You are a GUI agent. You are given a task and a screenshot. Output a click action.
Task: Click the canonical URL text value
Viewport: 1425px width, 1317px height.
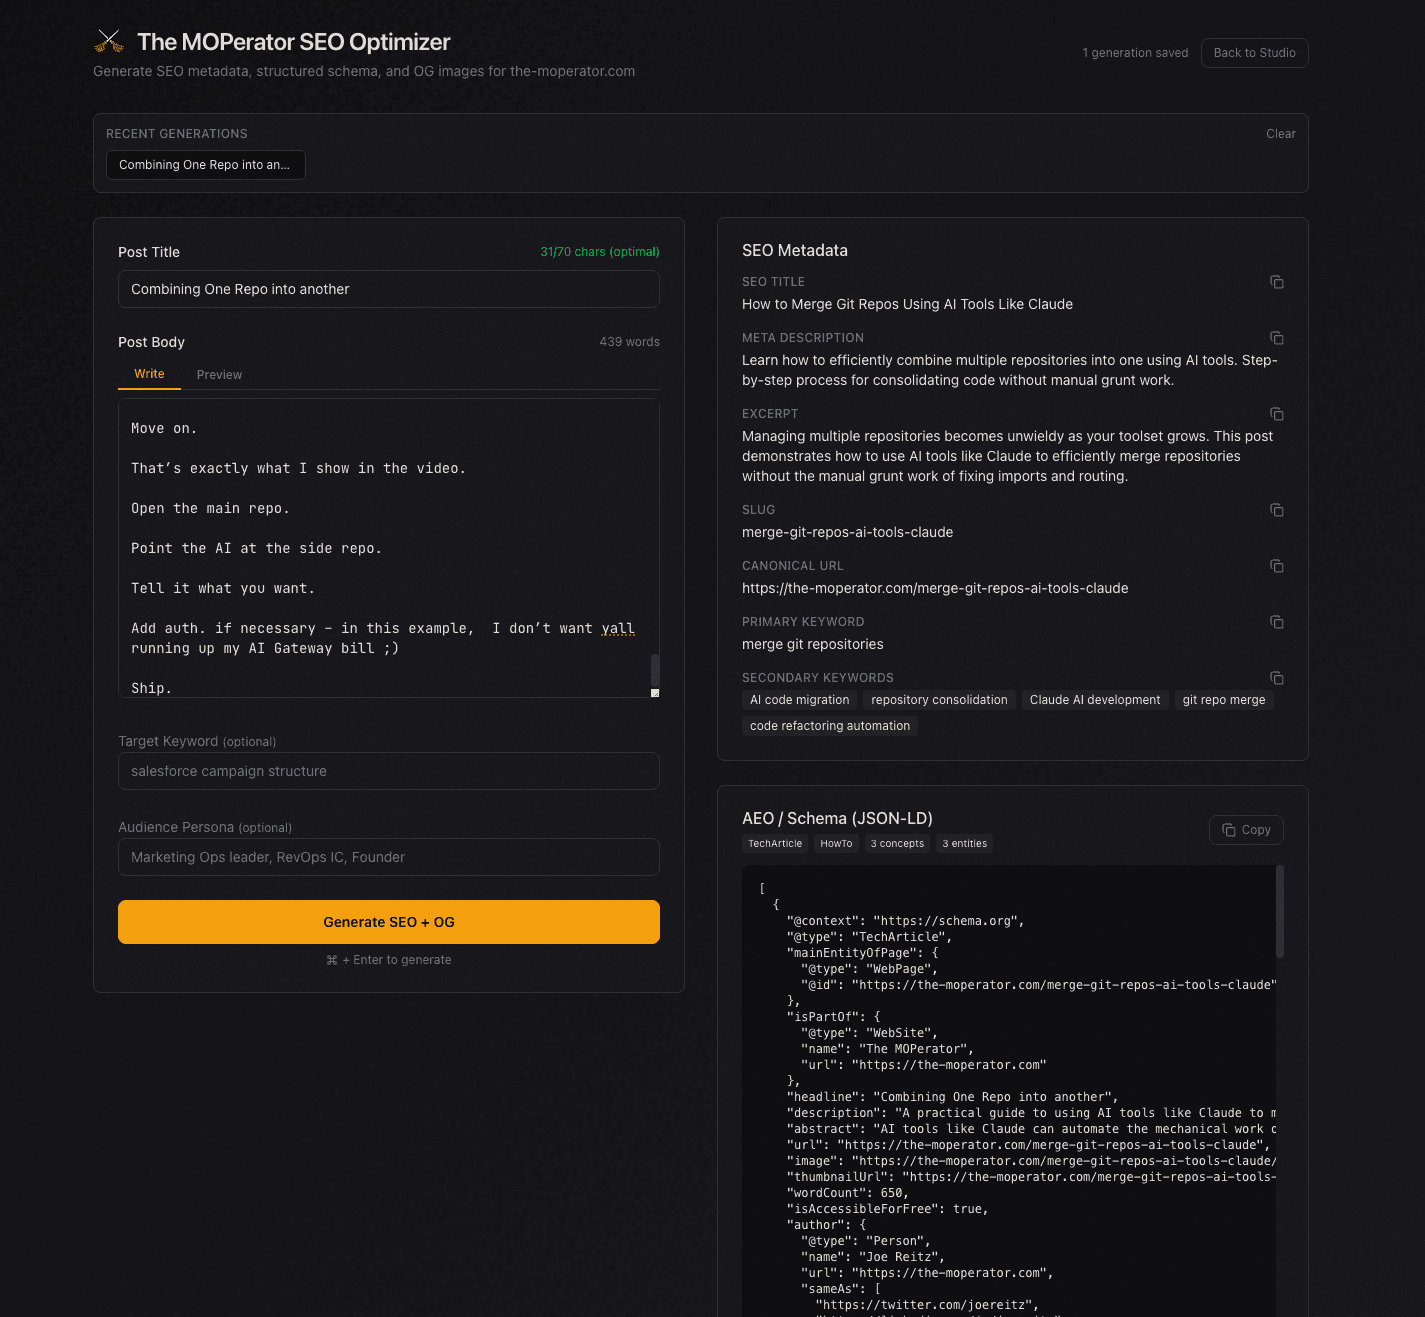pos(935,588)
